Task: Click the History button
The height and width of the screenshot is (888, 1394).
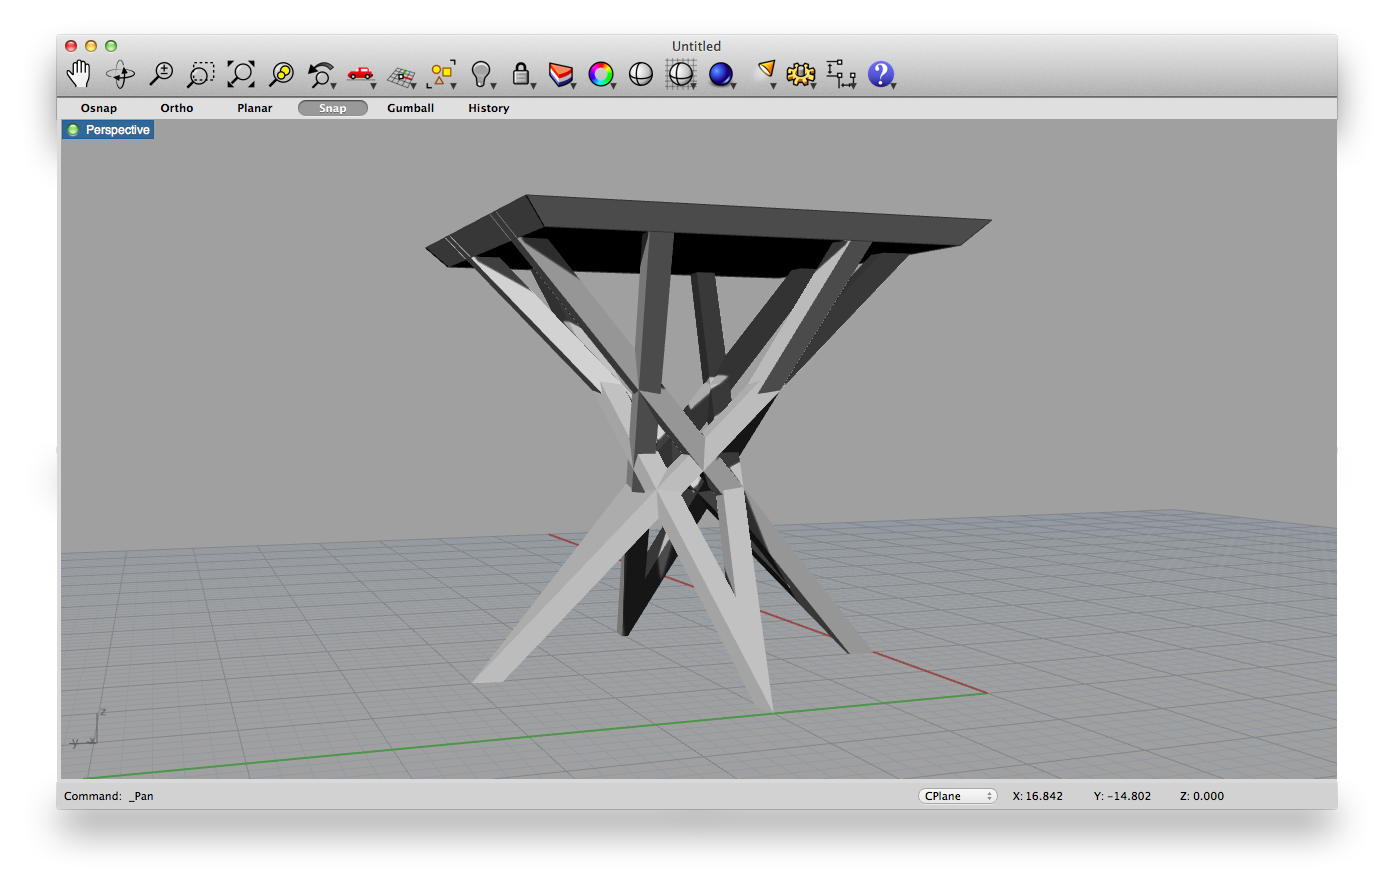Action: [487, 108]
